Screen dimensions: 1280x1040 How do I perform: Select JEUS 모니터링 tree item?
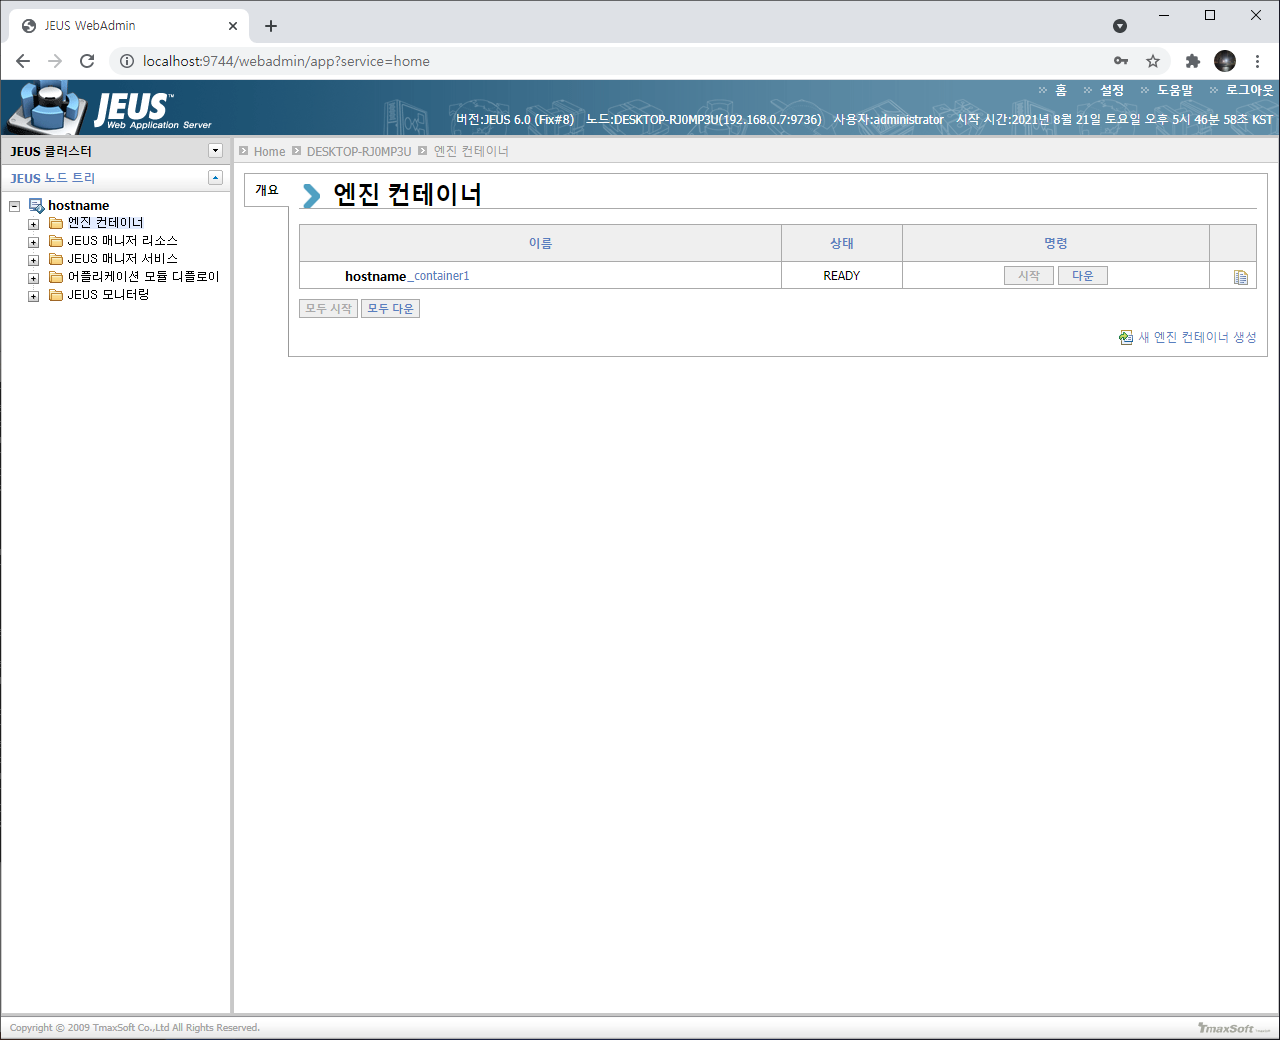pos(108,295)
